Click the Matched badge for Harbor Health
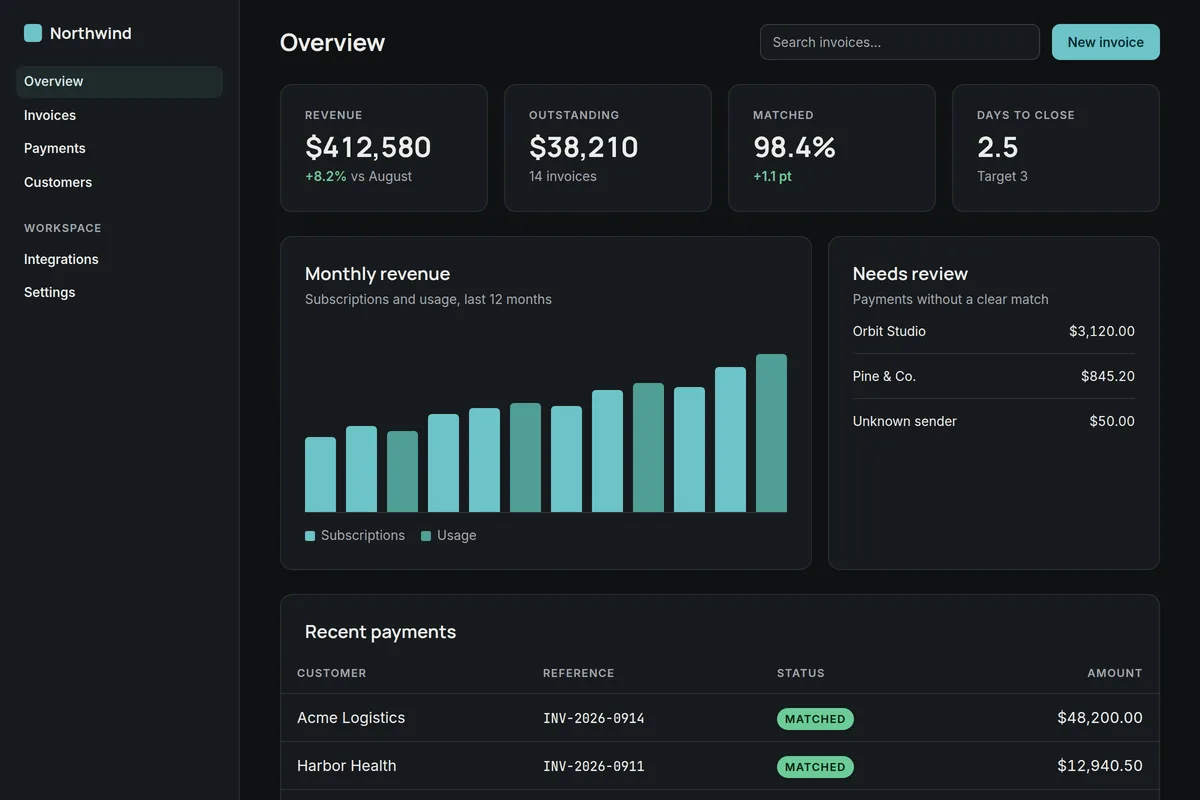The height and width of the screenshot is (800, 1200). point(815,767)
